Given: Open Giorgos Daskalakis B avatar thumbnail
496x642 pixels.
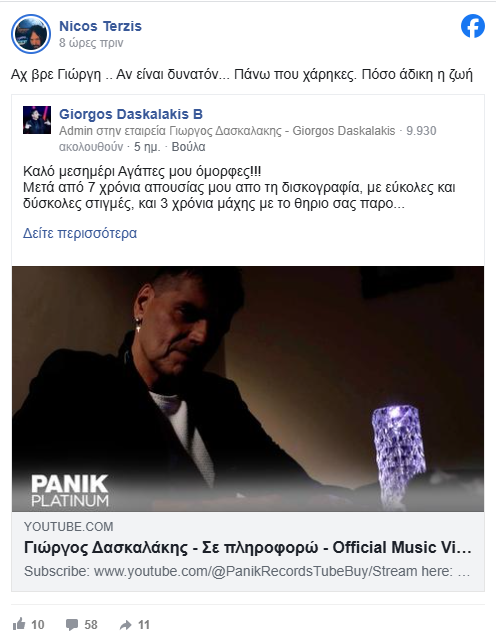Looking at the screenshot, I should pyautogui.click(x=37, y=120).
